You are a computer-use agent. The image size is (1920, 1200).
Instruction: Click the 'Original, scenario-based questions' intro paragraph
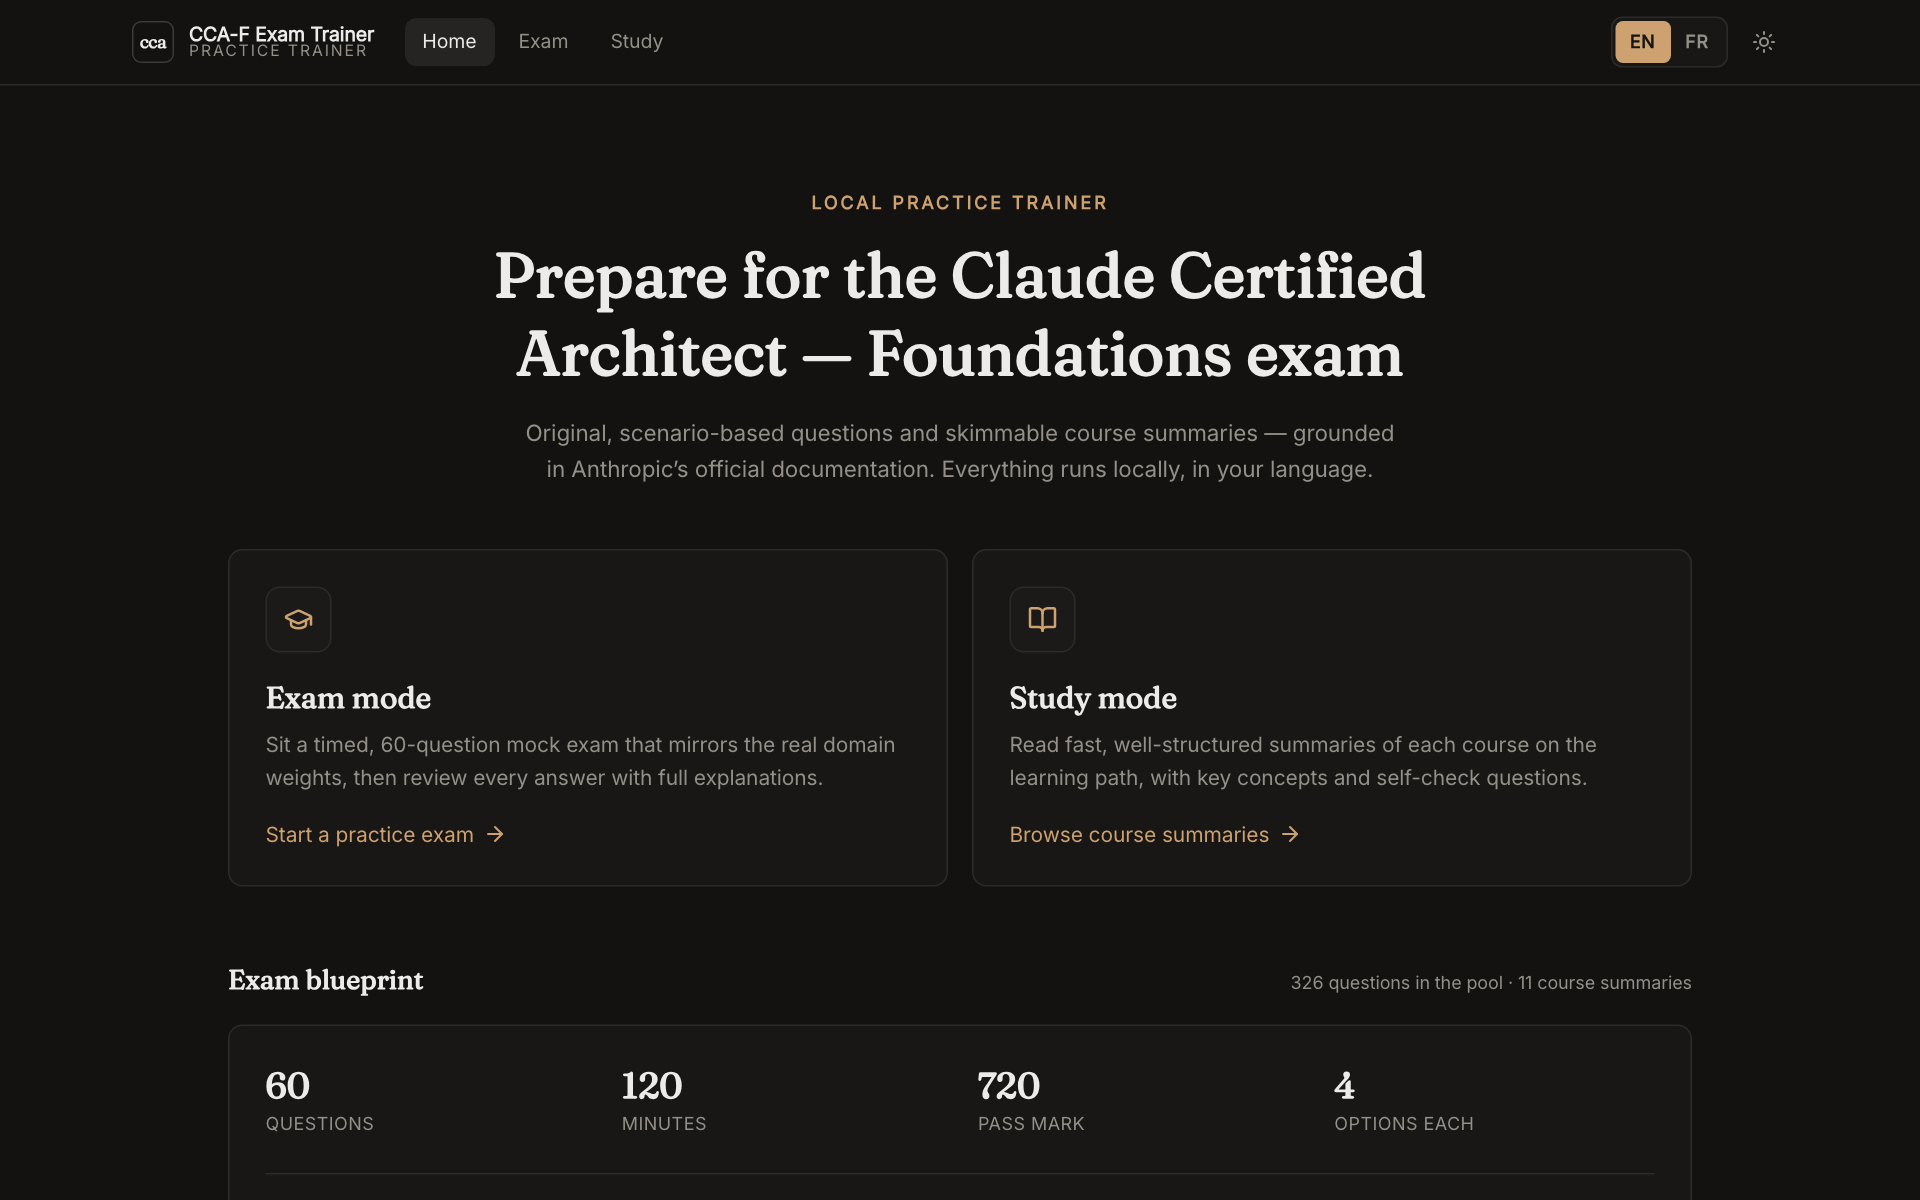(960, 451)
